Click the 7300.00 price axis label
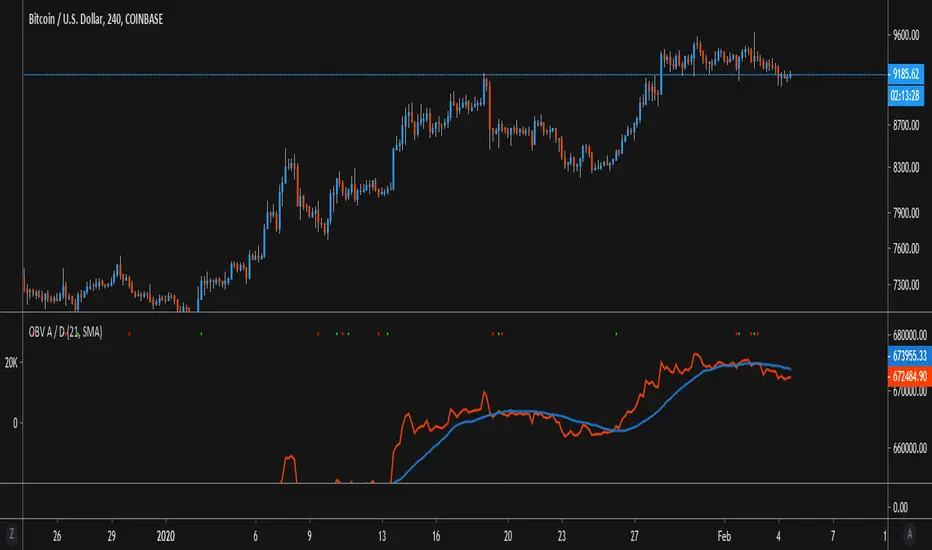The image size is (932, 550). click(910, 285)
